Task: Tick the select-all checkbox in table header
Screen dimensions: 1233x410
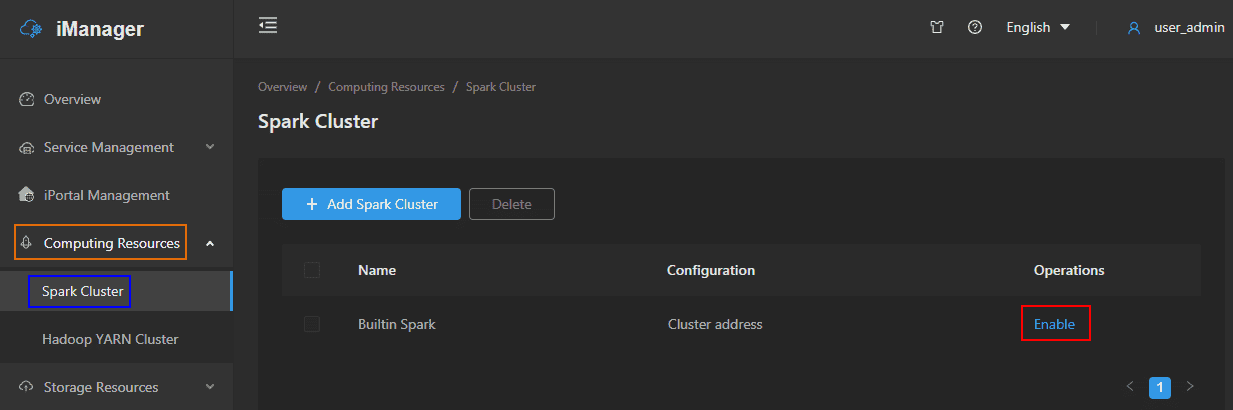Action: [312, 270]
